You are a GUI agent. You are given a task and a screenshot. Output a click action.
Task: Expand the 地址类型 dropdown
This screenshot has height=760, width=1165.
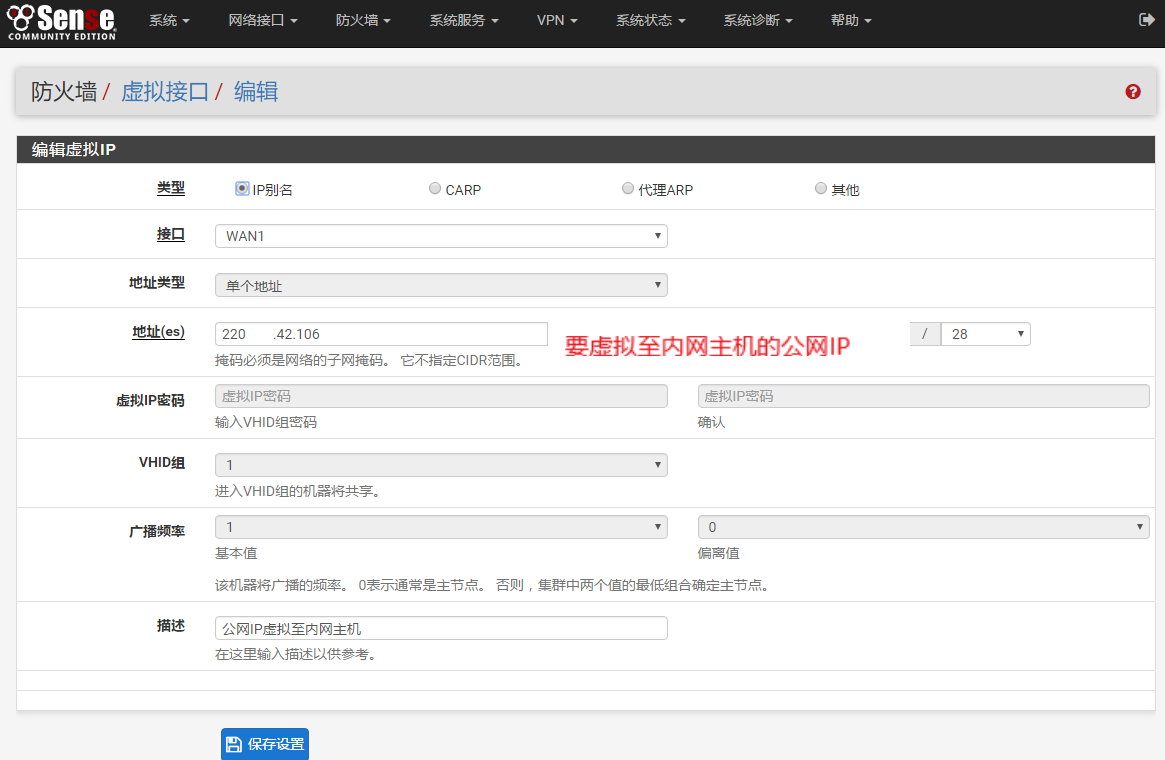click(x=441, y=285)
